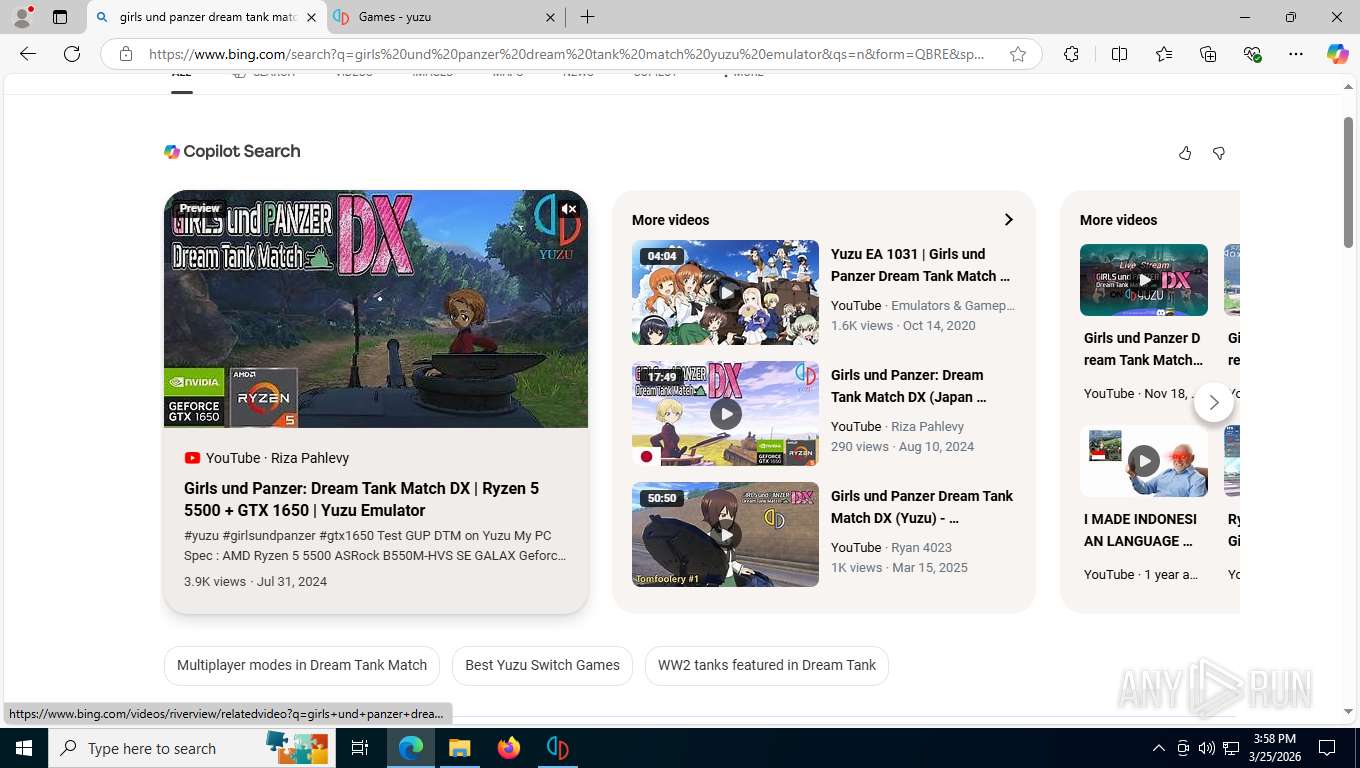Open the tab actions menu icon
This screenshot has width=1360, height=768.
[x=60, y=17]
